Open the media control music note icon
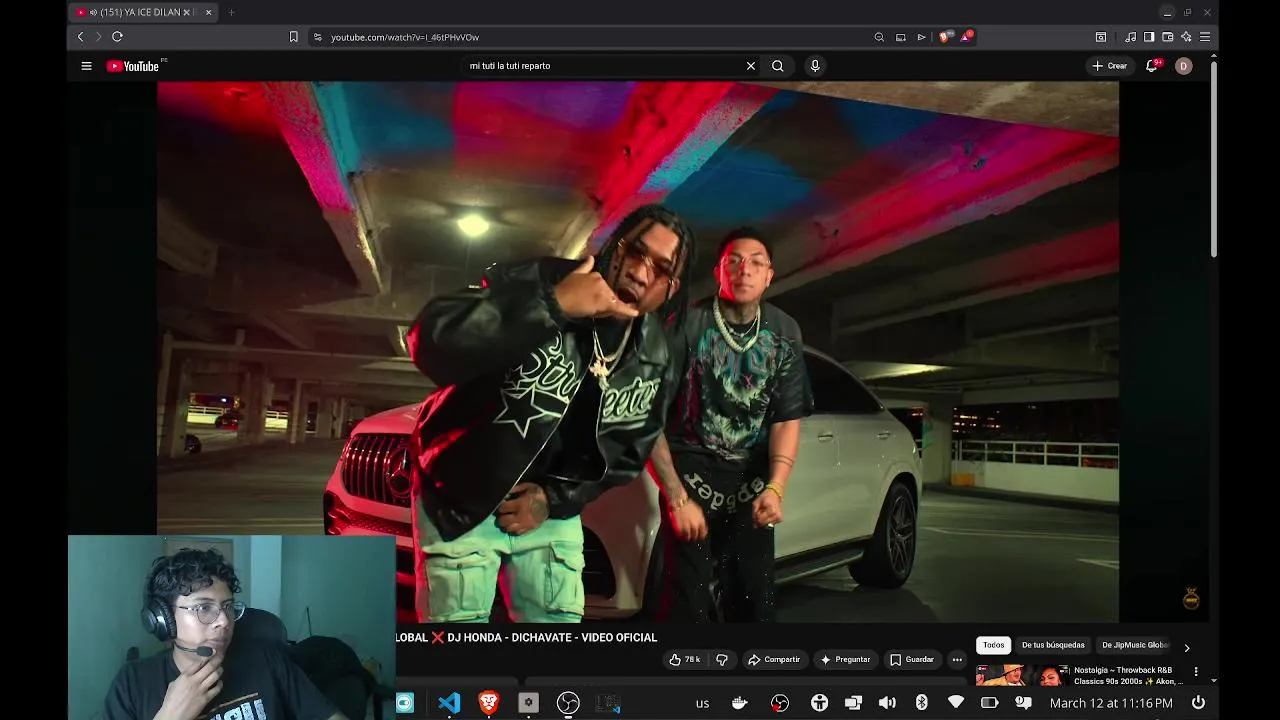The height and width of the screenshot is (720, 1280). click(1130, 37)
